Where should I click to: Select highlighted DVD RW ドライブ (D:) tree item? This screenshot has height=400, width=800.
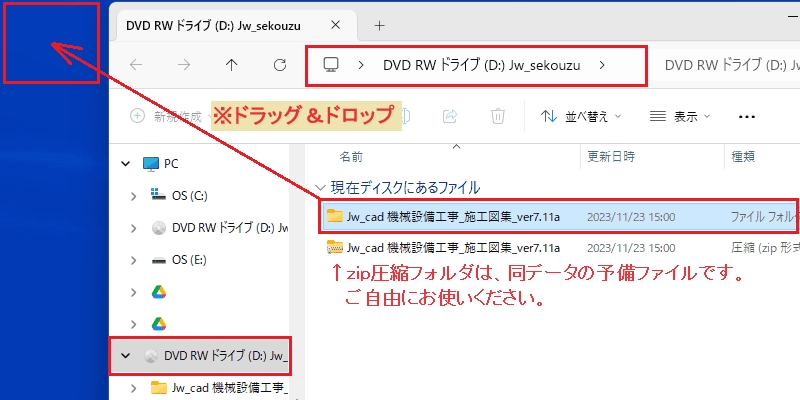199,356
